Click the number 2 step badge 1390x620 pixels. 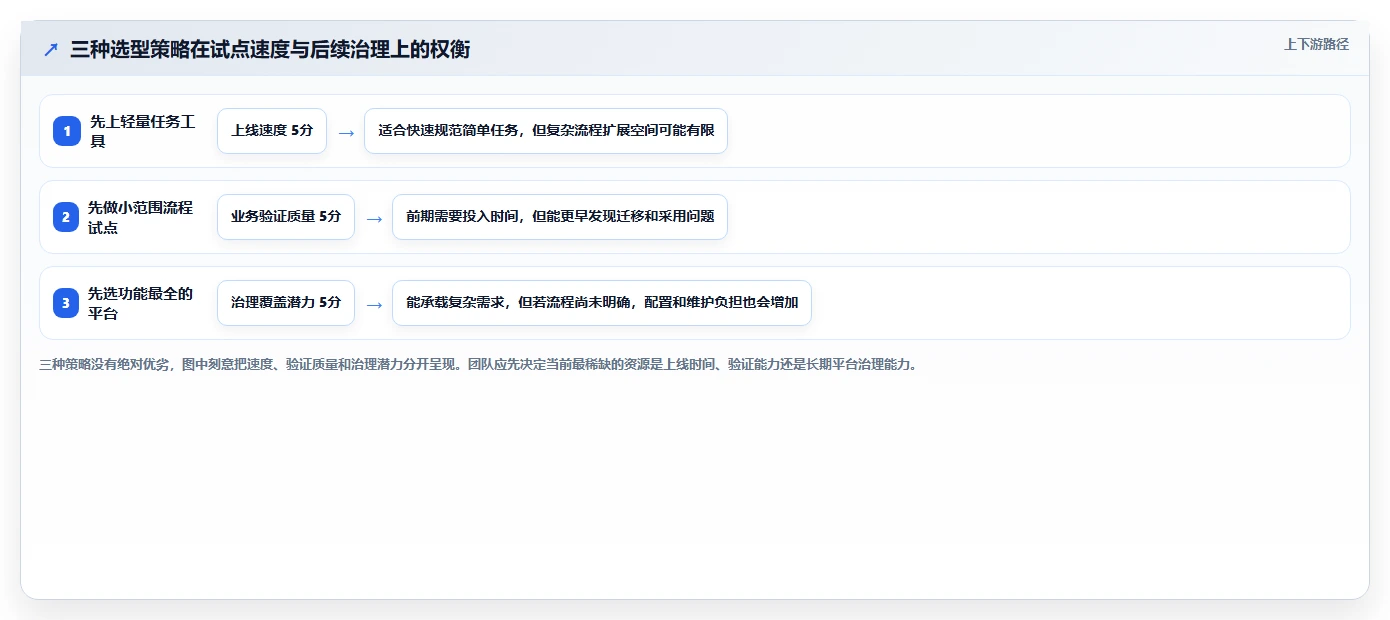(x=67, y=217)
